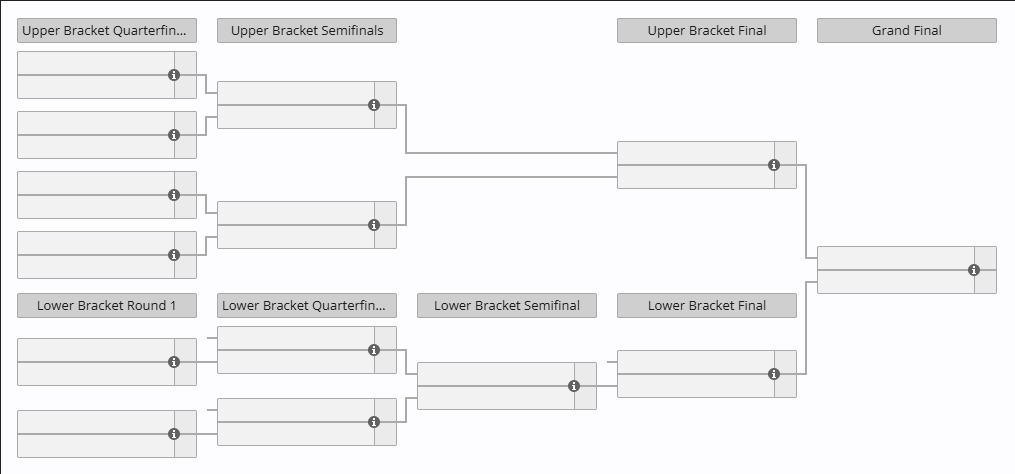This screenshot has height=474, width=1015.
Task: Select the Upper Bracket Quarterfinals header
Action: click(x=107, y=31)
